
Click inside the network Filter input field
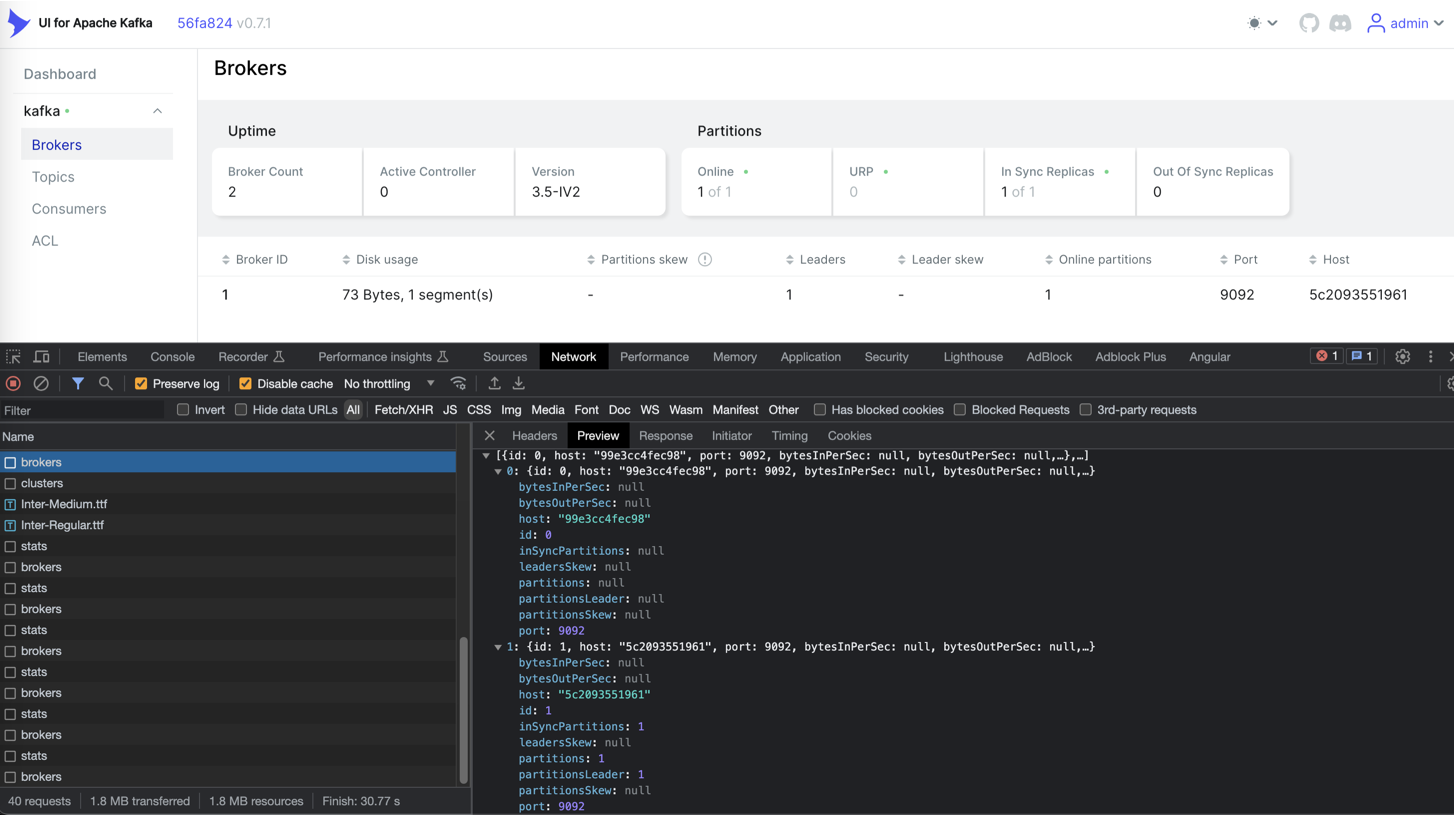pyautogui.click(x=80, y=409)
